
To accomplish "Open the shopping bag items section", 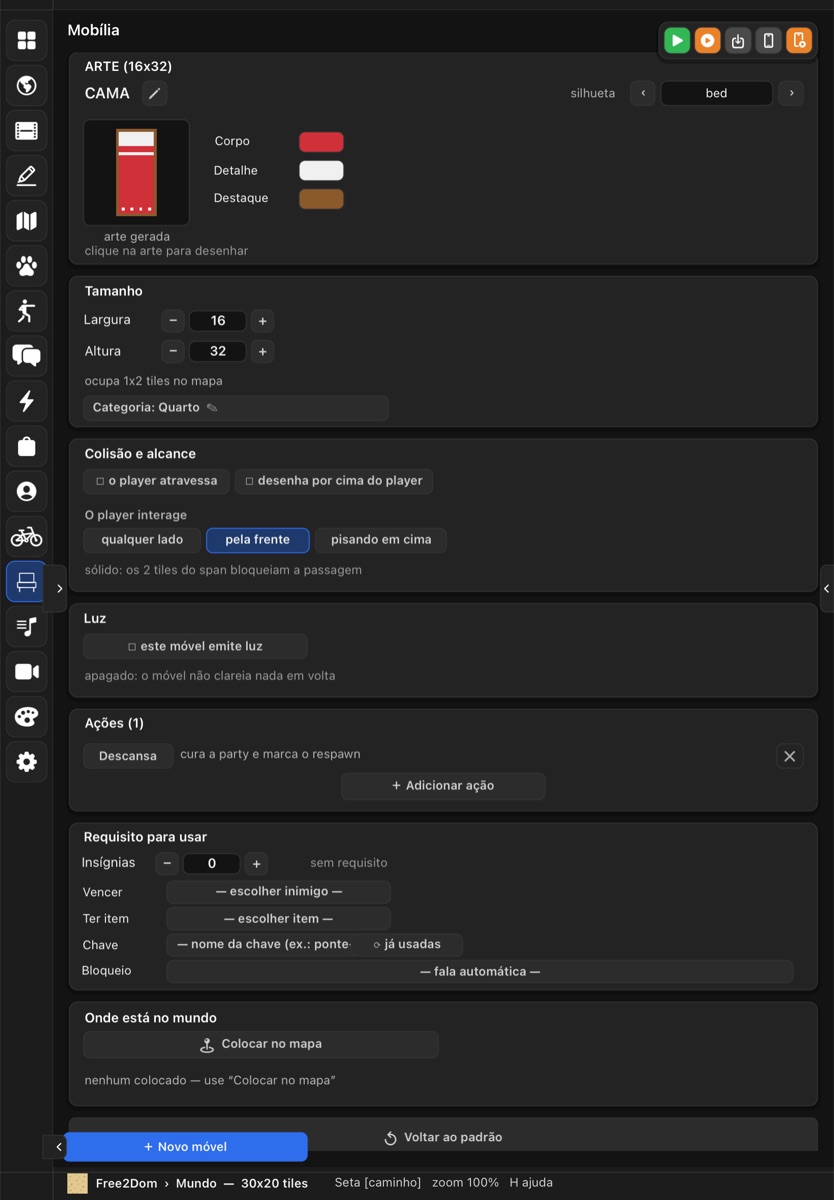I will tap(27, 446).
